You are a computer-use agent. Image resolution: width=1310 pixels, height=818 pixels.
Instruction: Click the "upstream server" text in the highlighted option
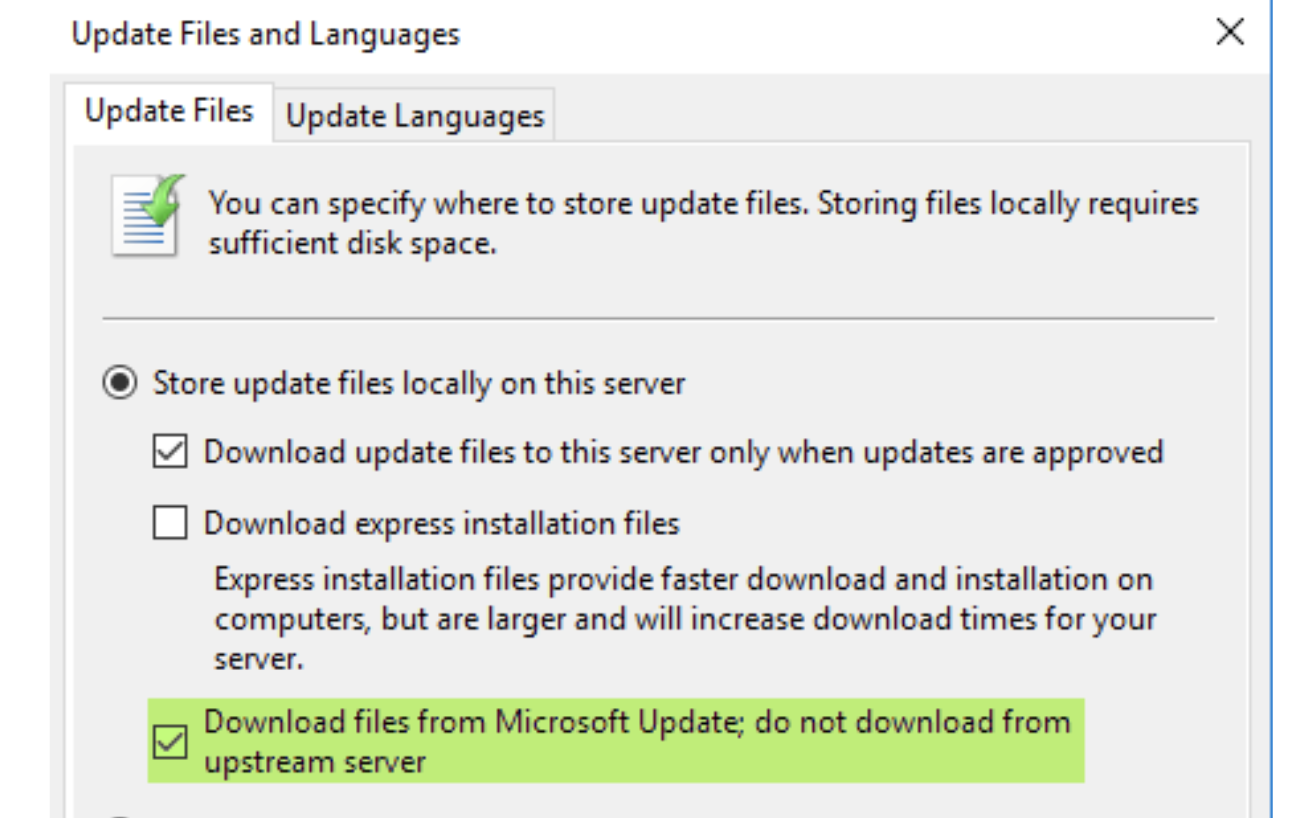click(x=315, y=762)
